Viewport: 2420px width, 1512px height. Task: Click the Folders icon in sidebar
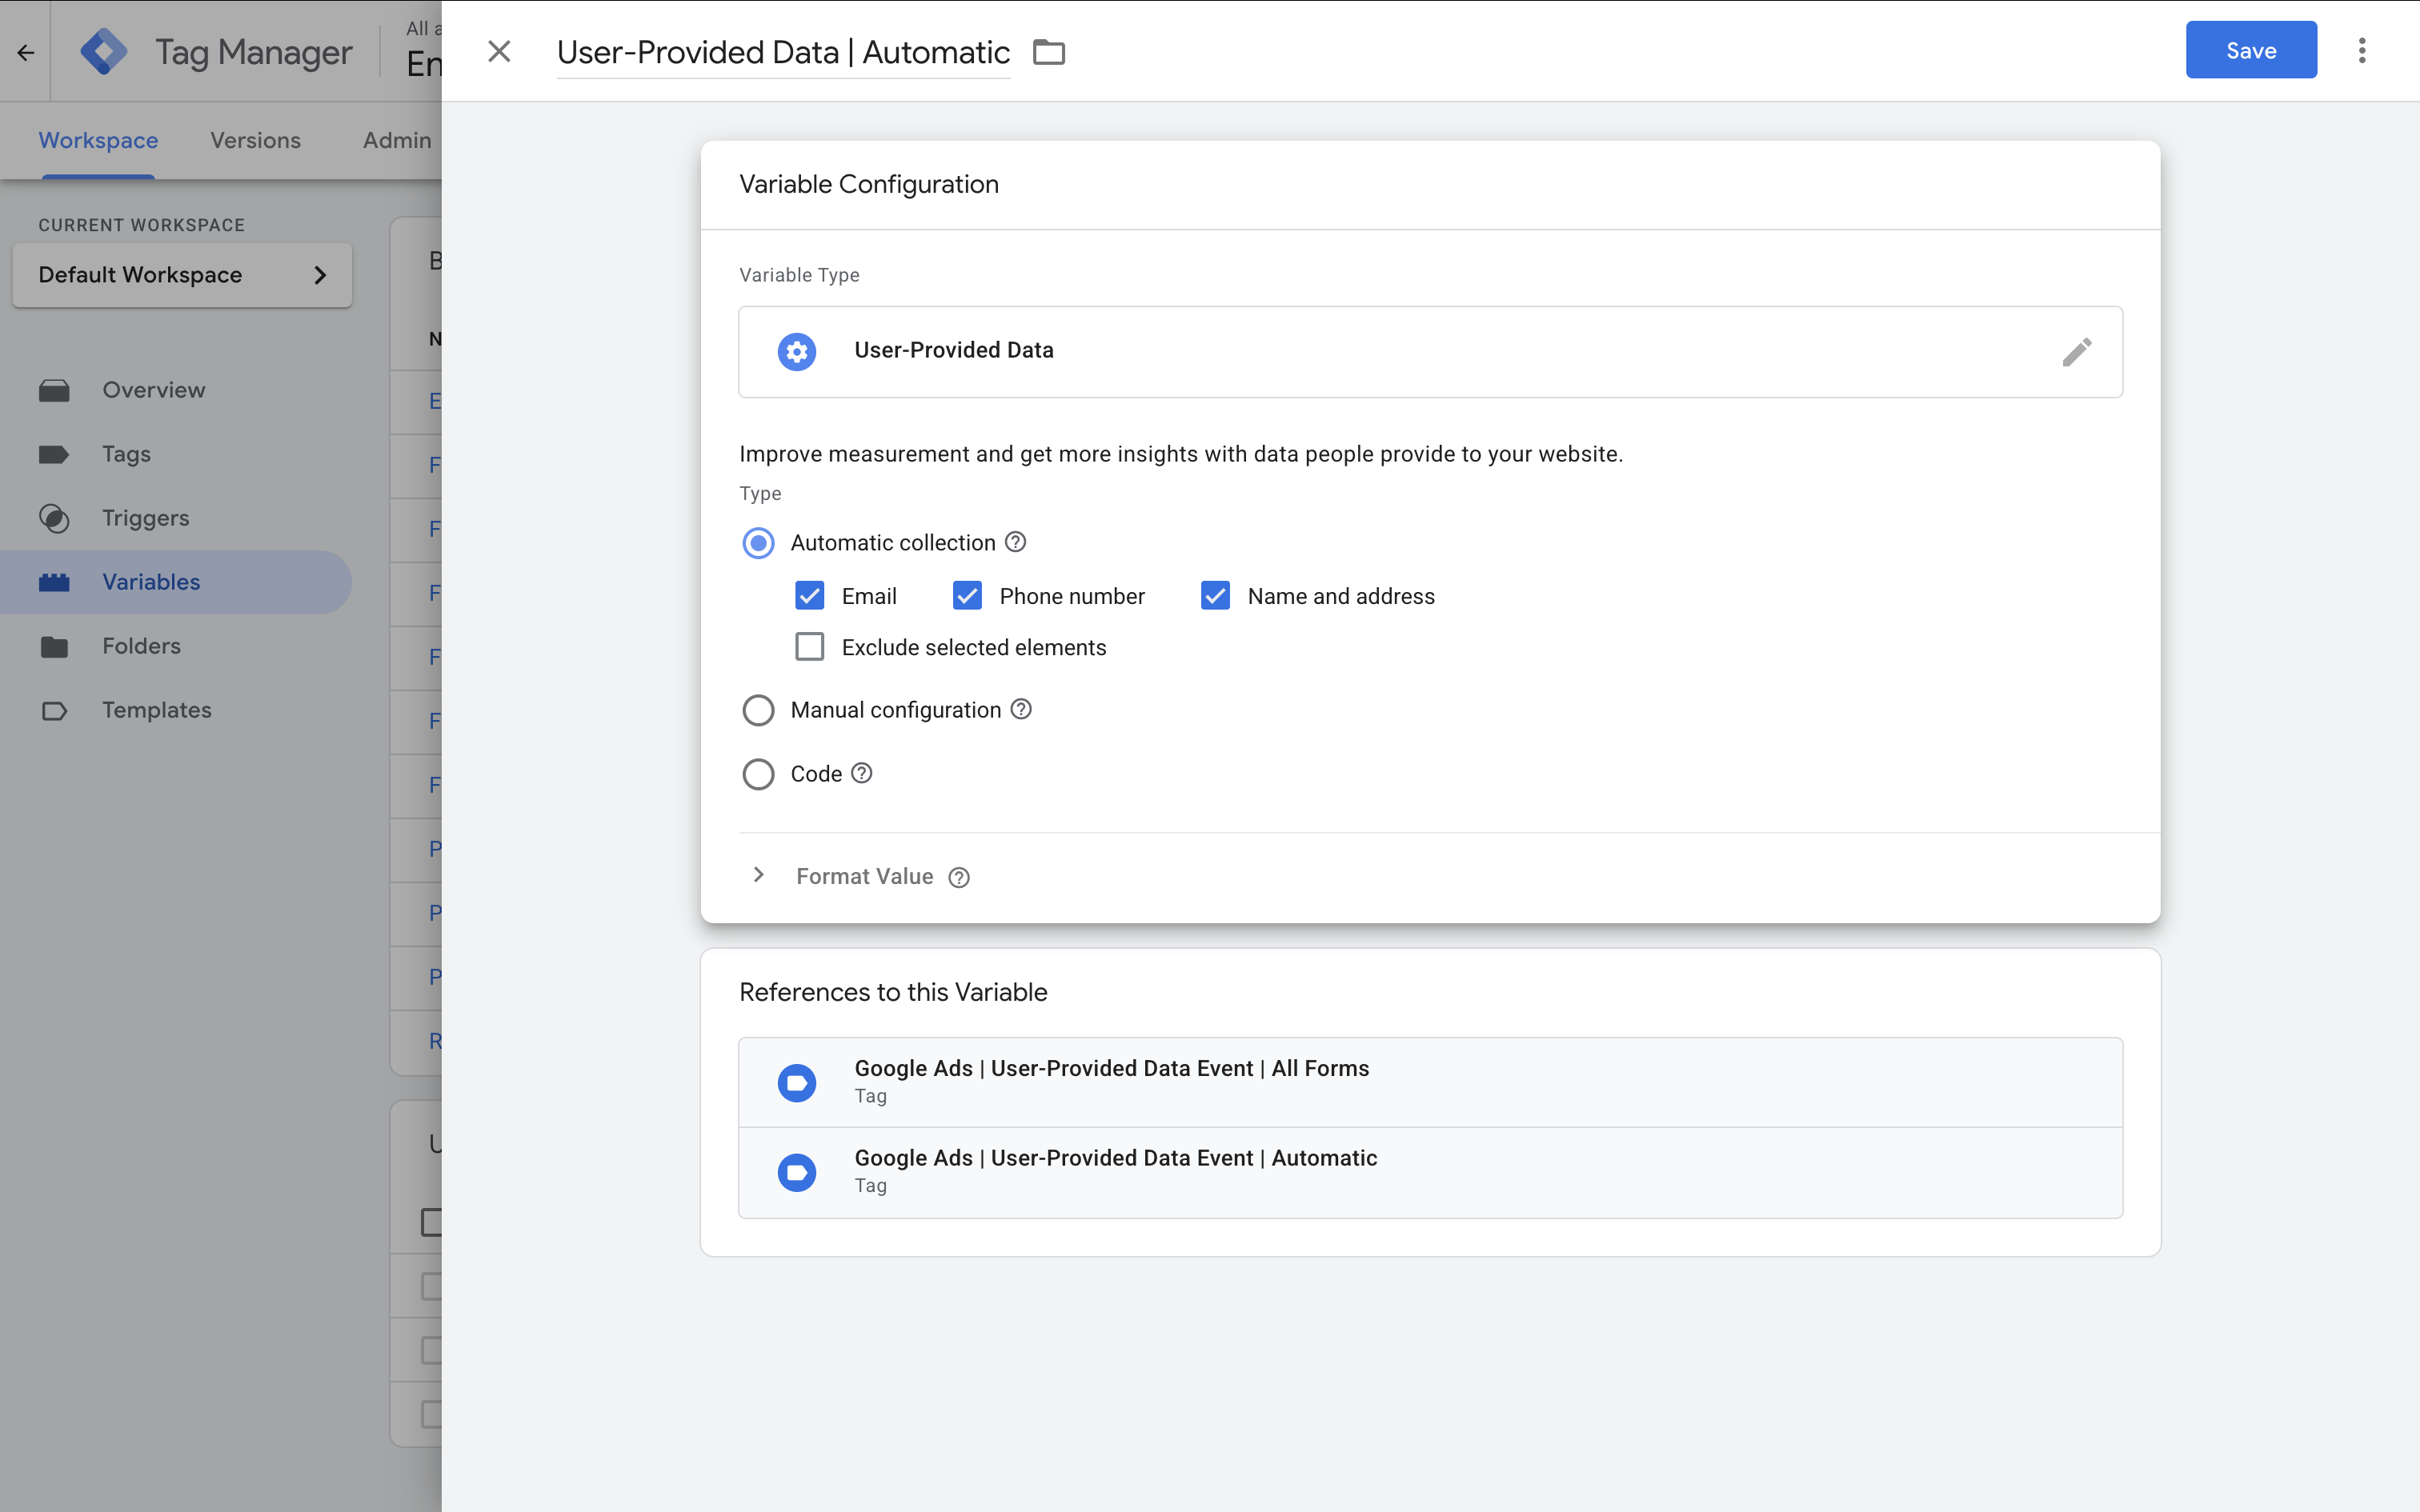[54, 647]
